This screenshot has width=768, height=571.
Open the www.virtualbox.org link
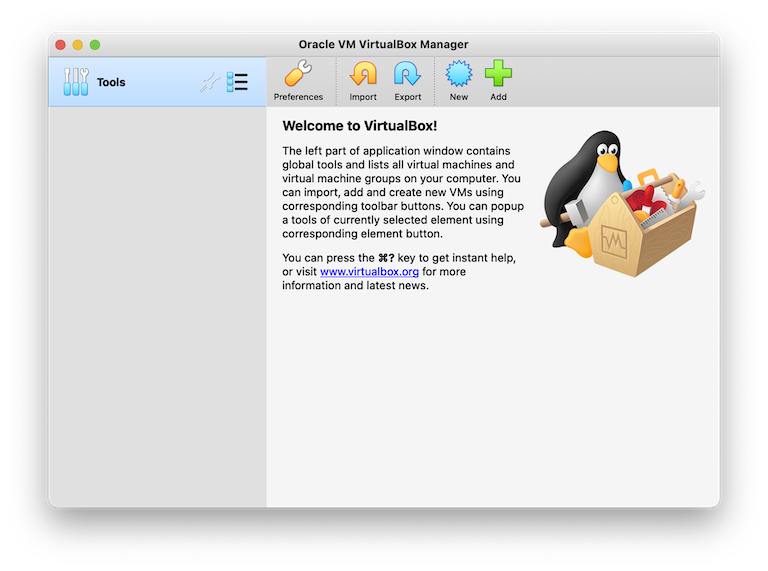click(x=369, y=271)
